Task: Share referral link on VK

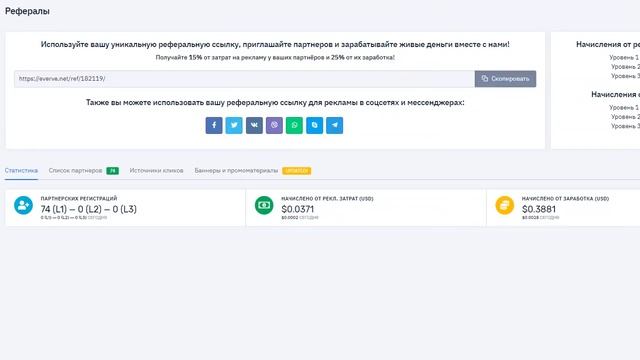Action: [x=254, y=125]
